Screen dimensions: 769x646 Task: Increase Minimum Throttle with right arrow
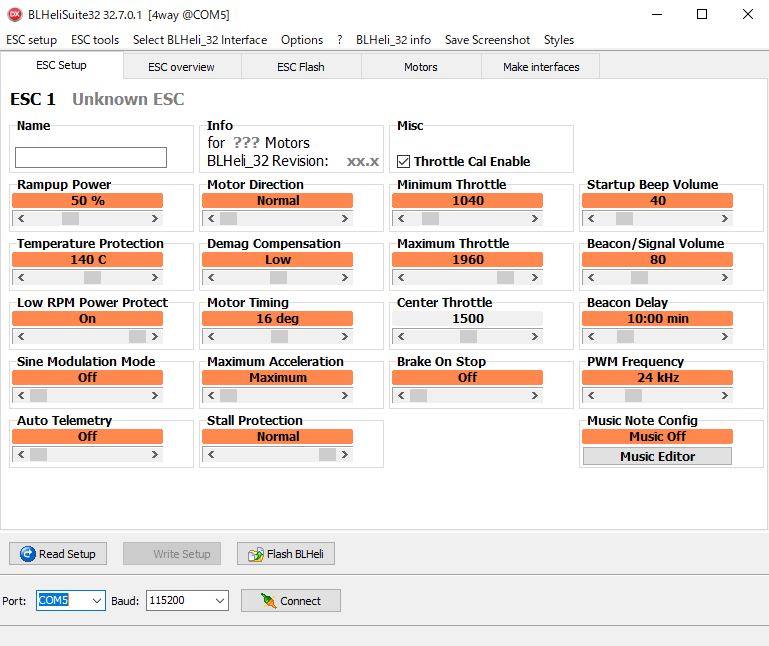click(535, 218)
